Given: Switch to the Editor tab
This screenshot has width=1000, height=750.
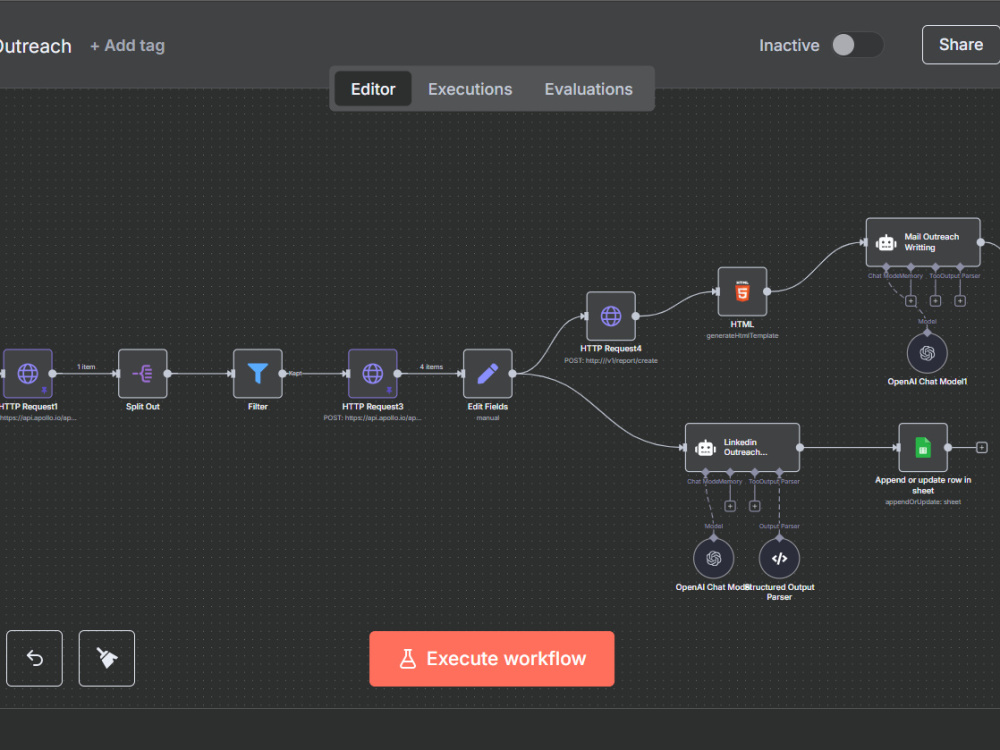Looking at the screenshot, I should 373,89.
